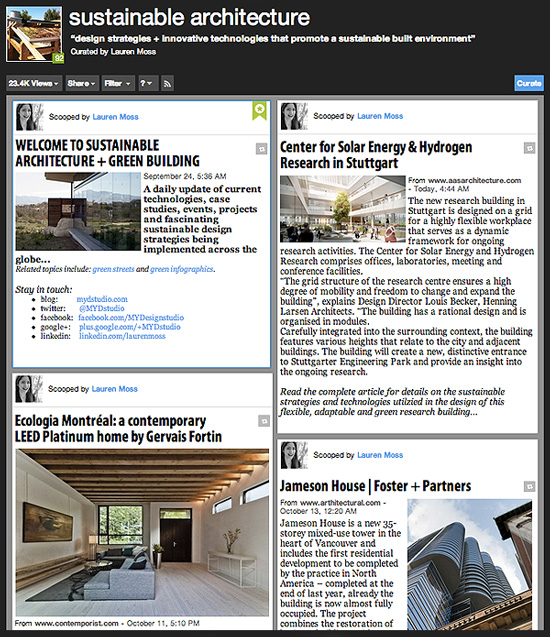
Task: Click rescoop icon on Center for Solar Energy post
Action: coord(529,148)
